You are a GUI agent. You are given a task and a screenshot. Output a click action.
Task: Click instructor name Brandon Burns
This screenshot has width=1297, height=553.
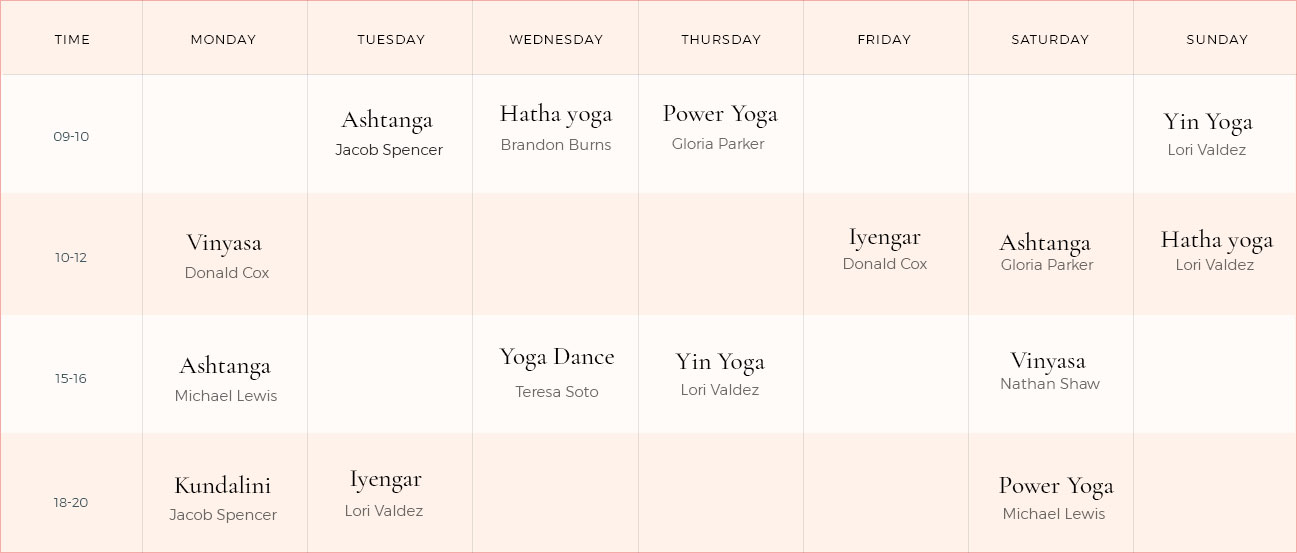click(x=556, y=145)
